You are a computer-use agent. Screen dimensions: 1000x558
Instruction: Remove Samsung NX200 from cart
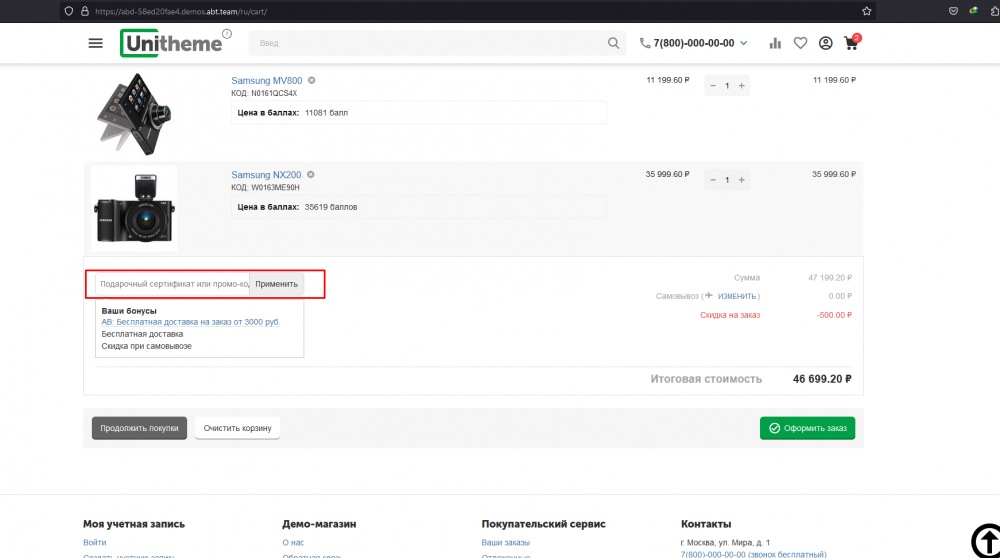tap(311, 174)
